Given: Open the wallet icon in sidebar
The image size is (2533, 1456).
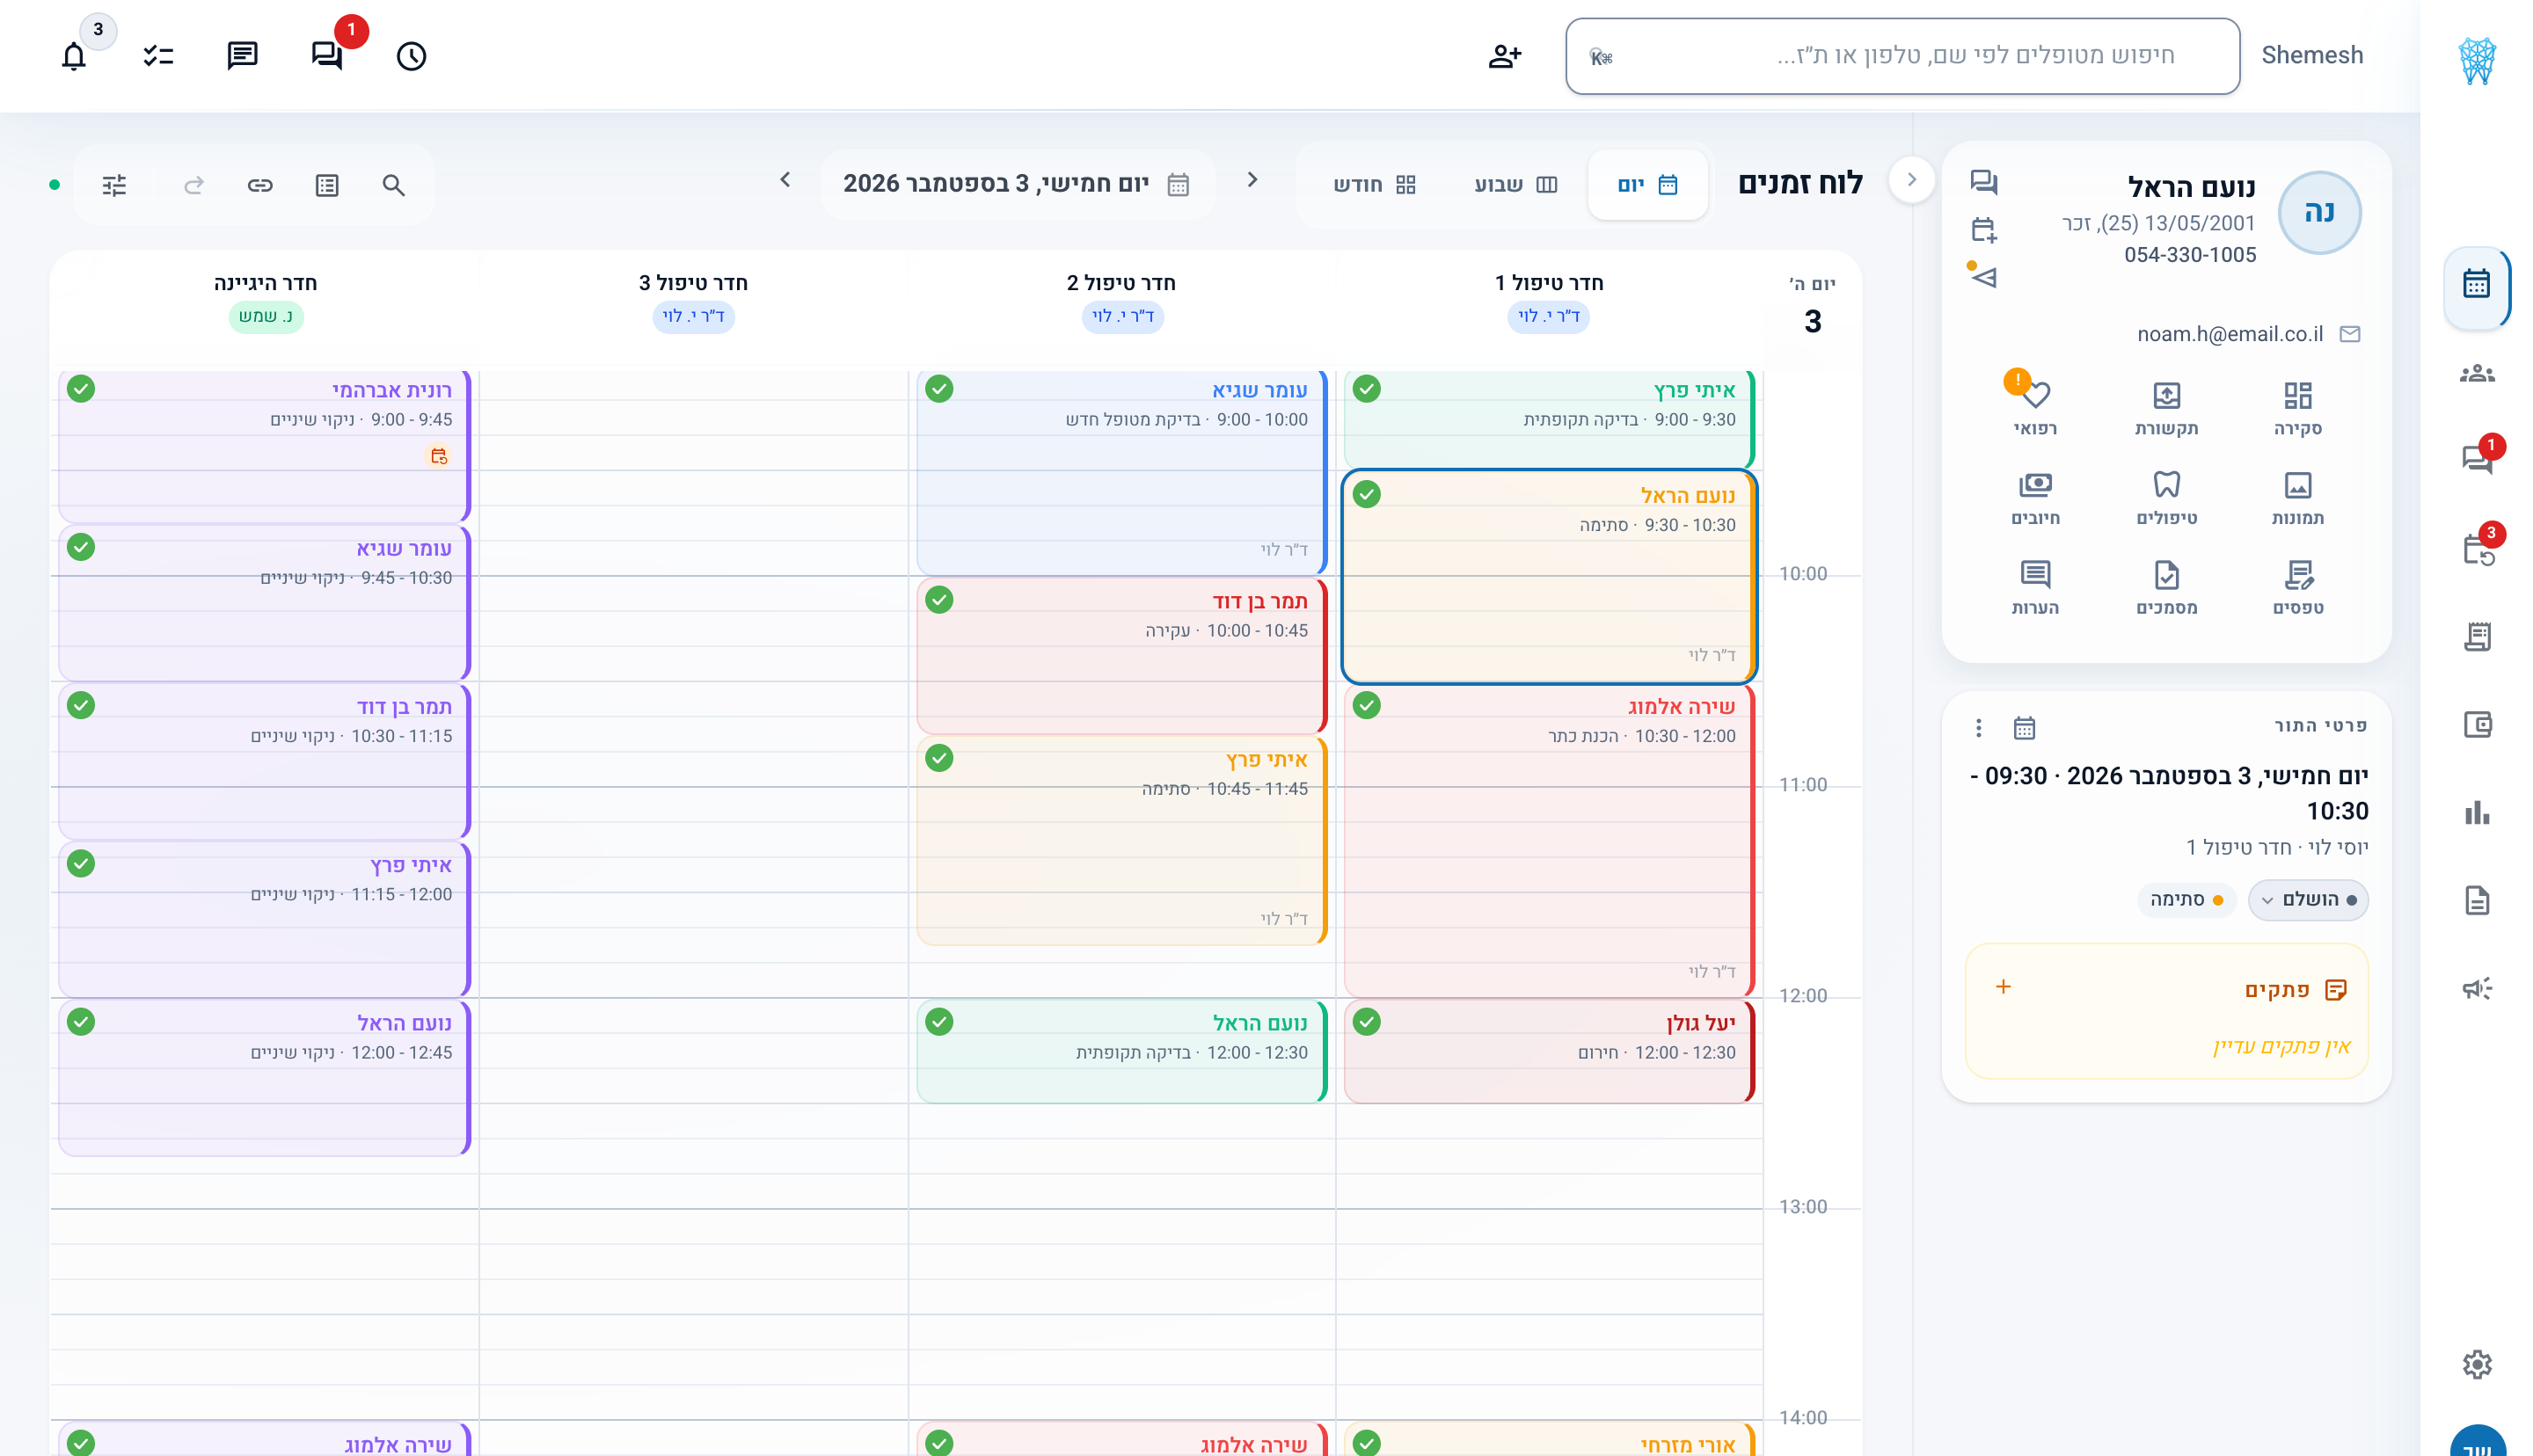Looking at the screenshot, I should (2476, 724).
